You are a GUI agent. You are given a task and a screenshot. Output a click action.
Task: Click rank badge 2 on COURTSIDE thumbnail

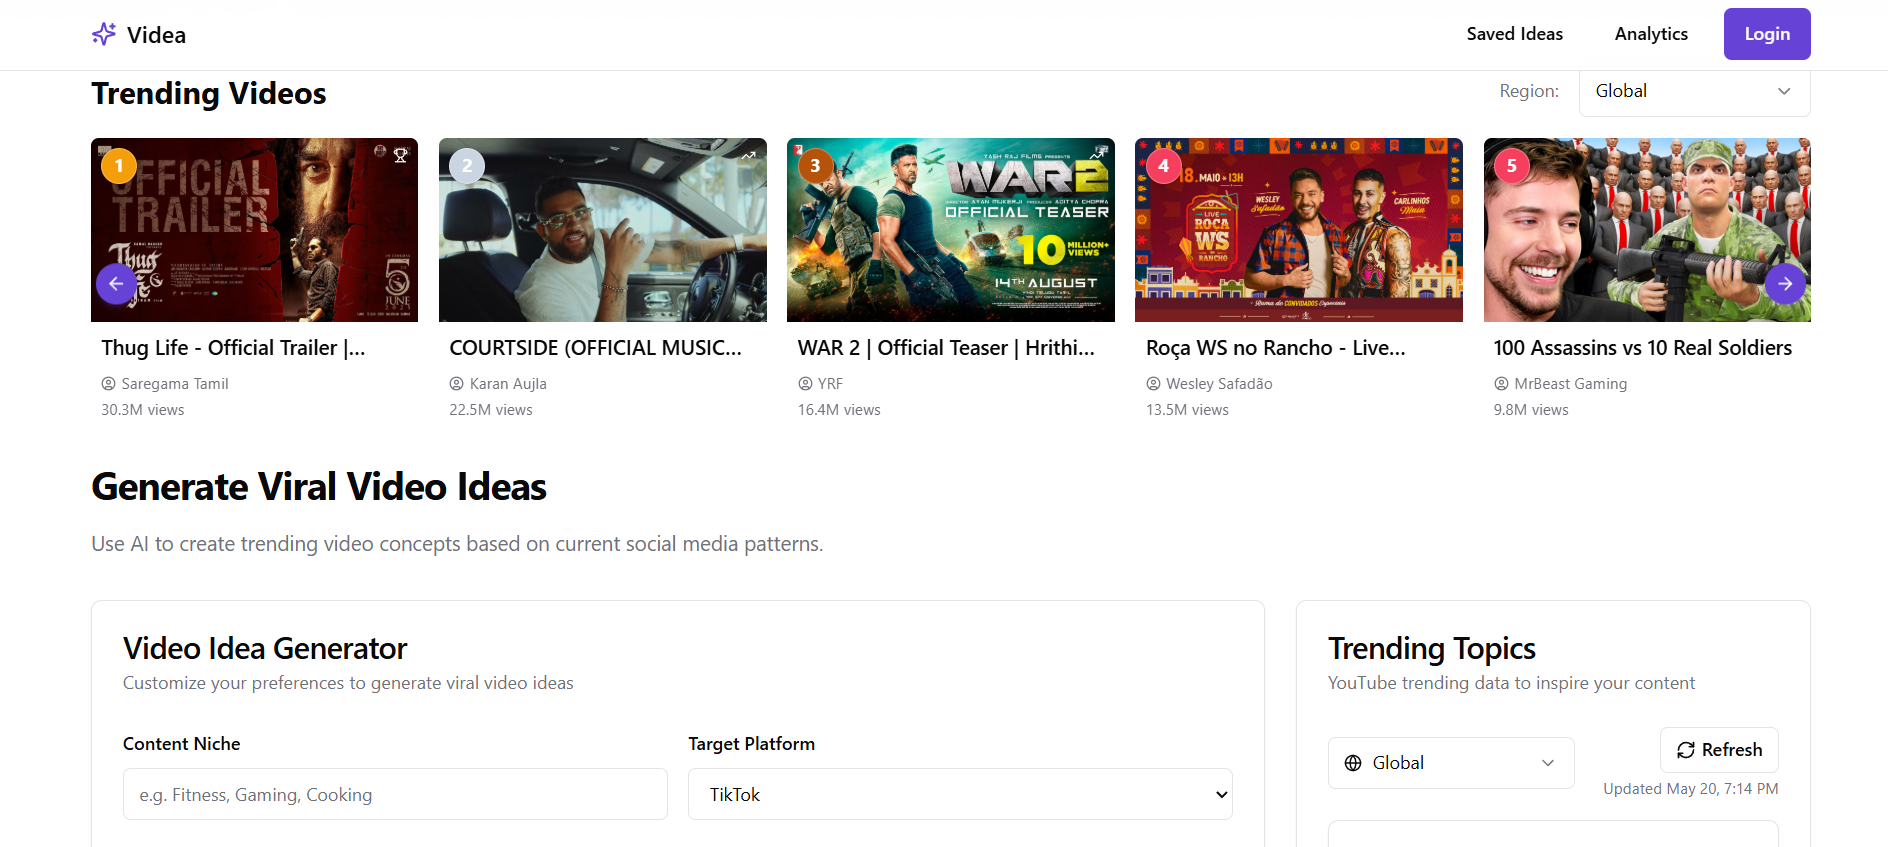coord(467,166)
